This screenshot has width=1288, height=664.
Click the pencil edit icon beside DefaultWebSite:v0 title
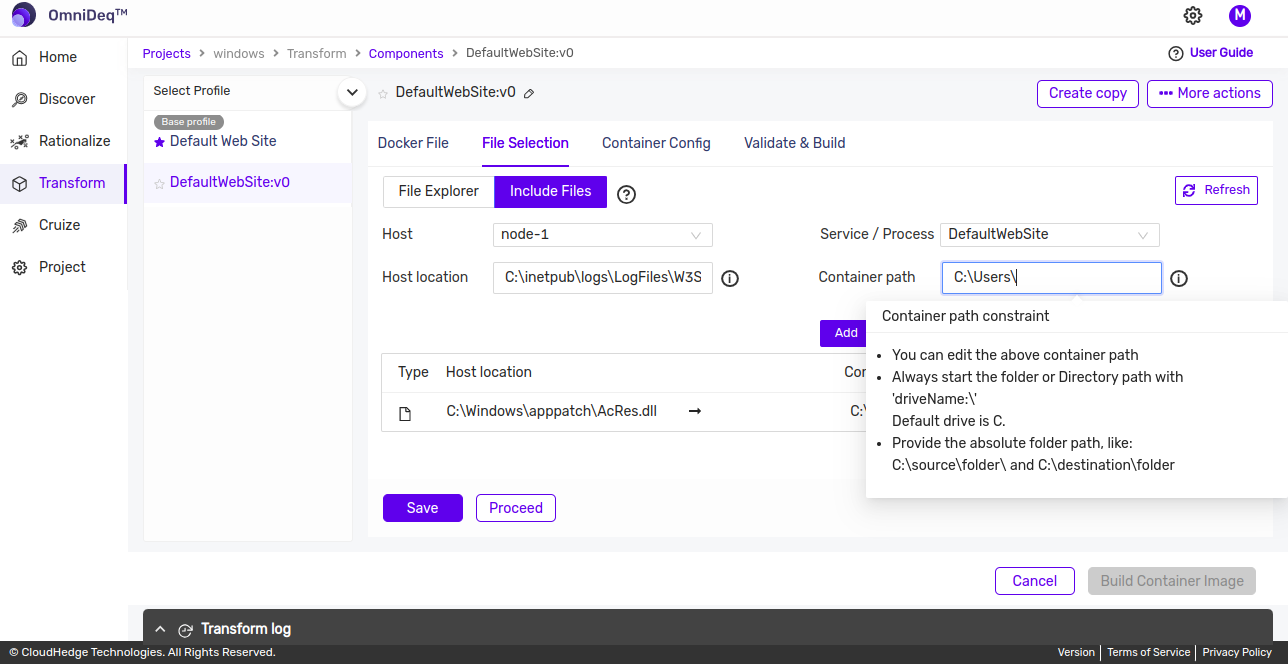[529, 93]
